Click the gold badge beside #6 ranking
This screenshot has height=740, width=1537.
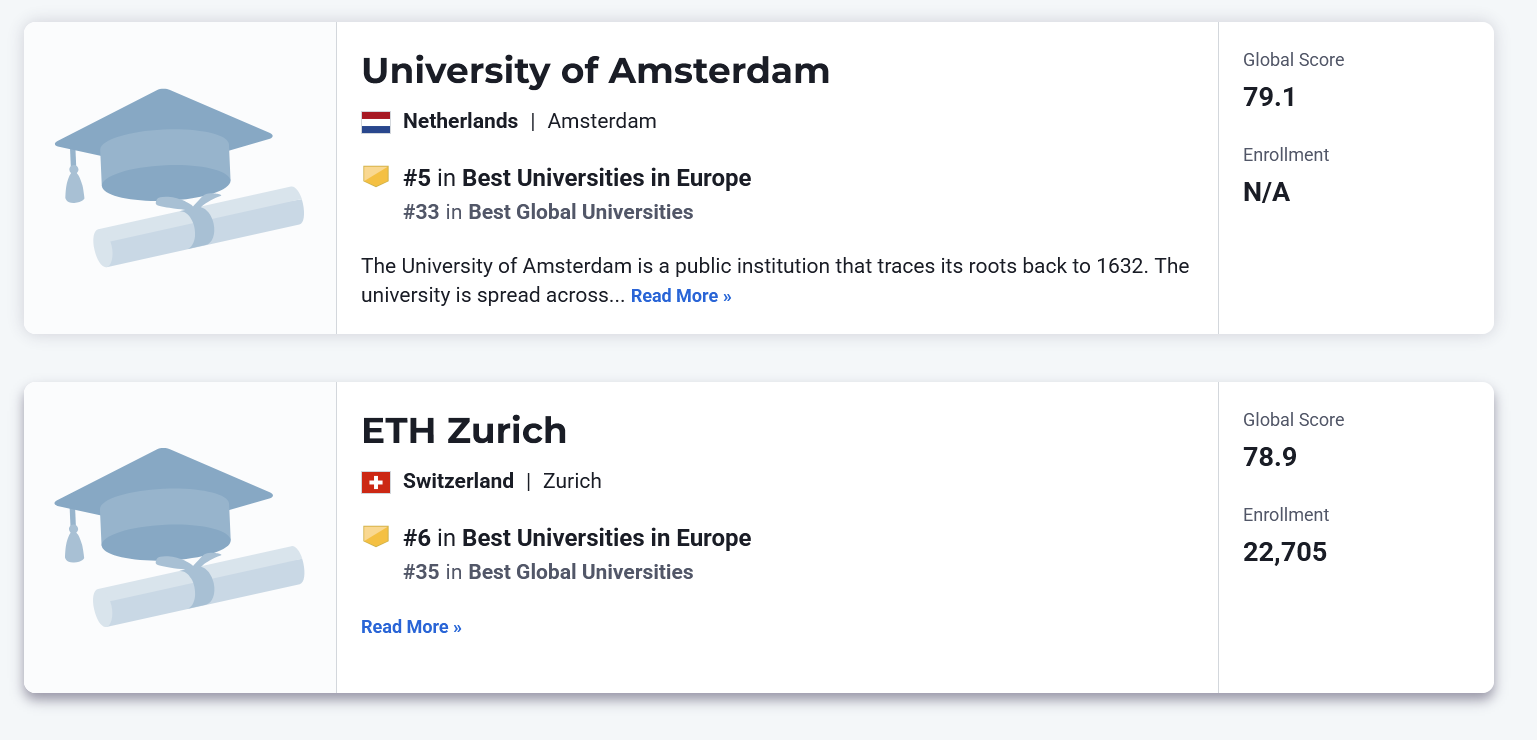point(375,537)
